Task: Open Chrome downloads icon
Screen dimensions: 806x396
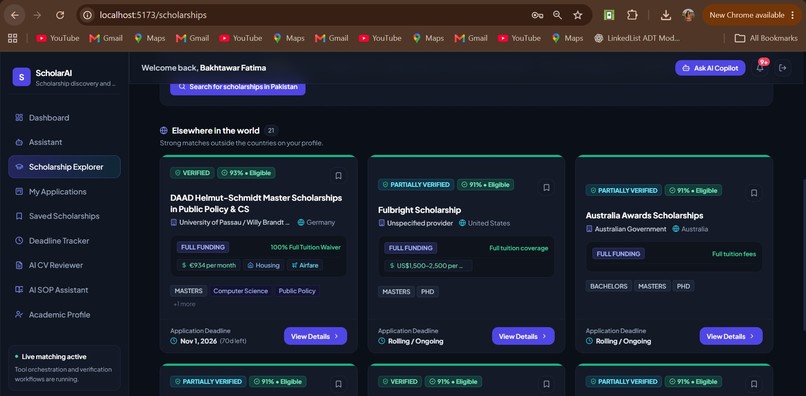Action: [666, 15]
